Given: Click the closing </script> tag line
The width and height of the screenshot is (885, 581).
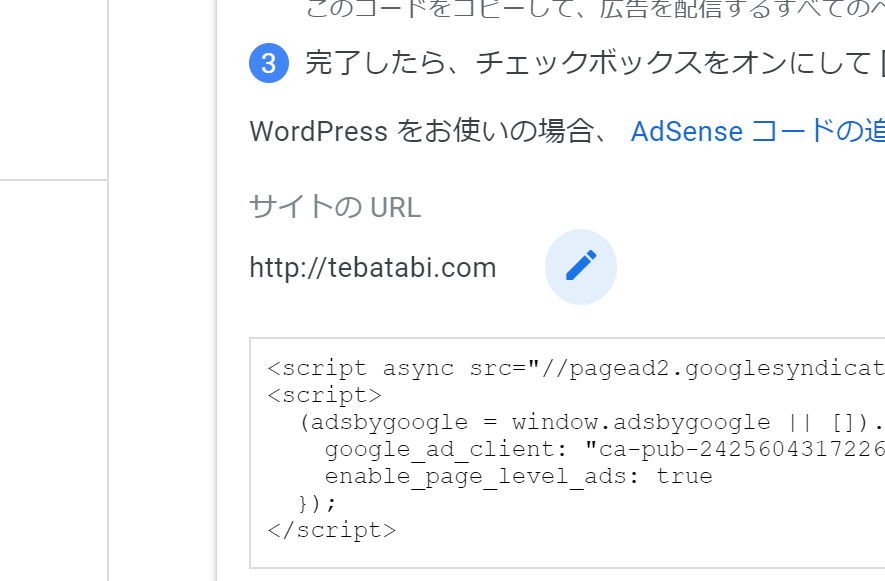Looking at the screenshot, I should tap(332, 530).
